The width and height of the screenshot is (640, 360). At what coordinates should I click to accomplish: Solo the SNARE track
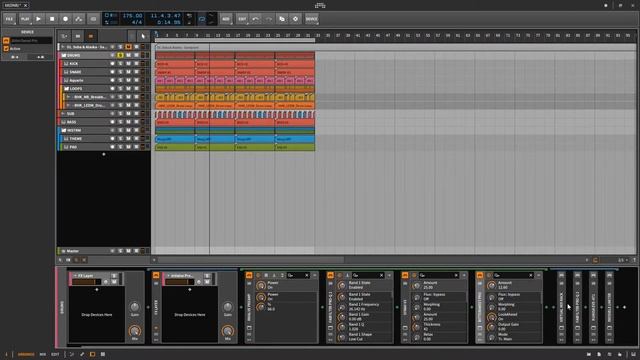[x=120, y=72]
